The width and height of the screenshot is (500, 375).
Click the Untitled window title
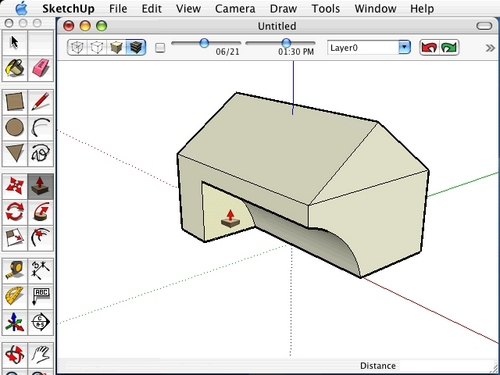[x=277, y=26]
